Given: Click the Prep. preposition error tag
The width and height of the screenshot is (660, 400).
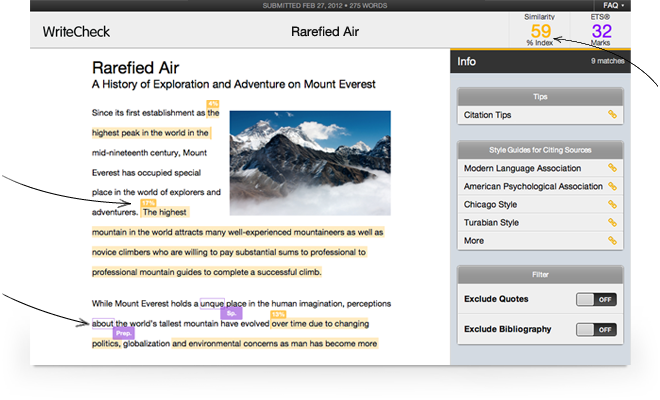Looking at the screenshot, I should click(123, 333).
